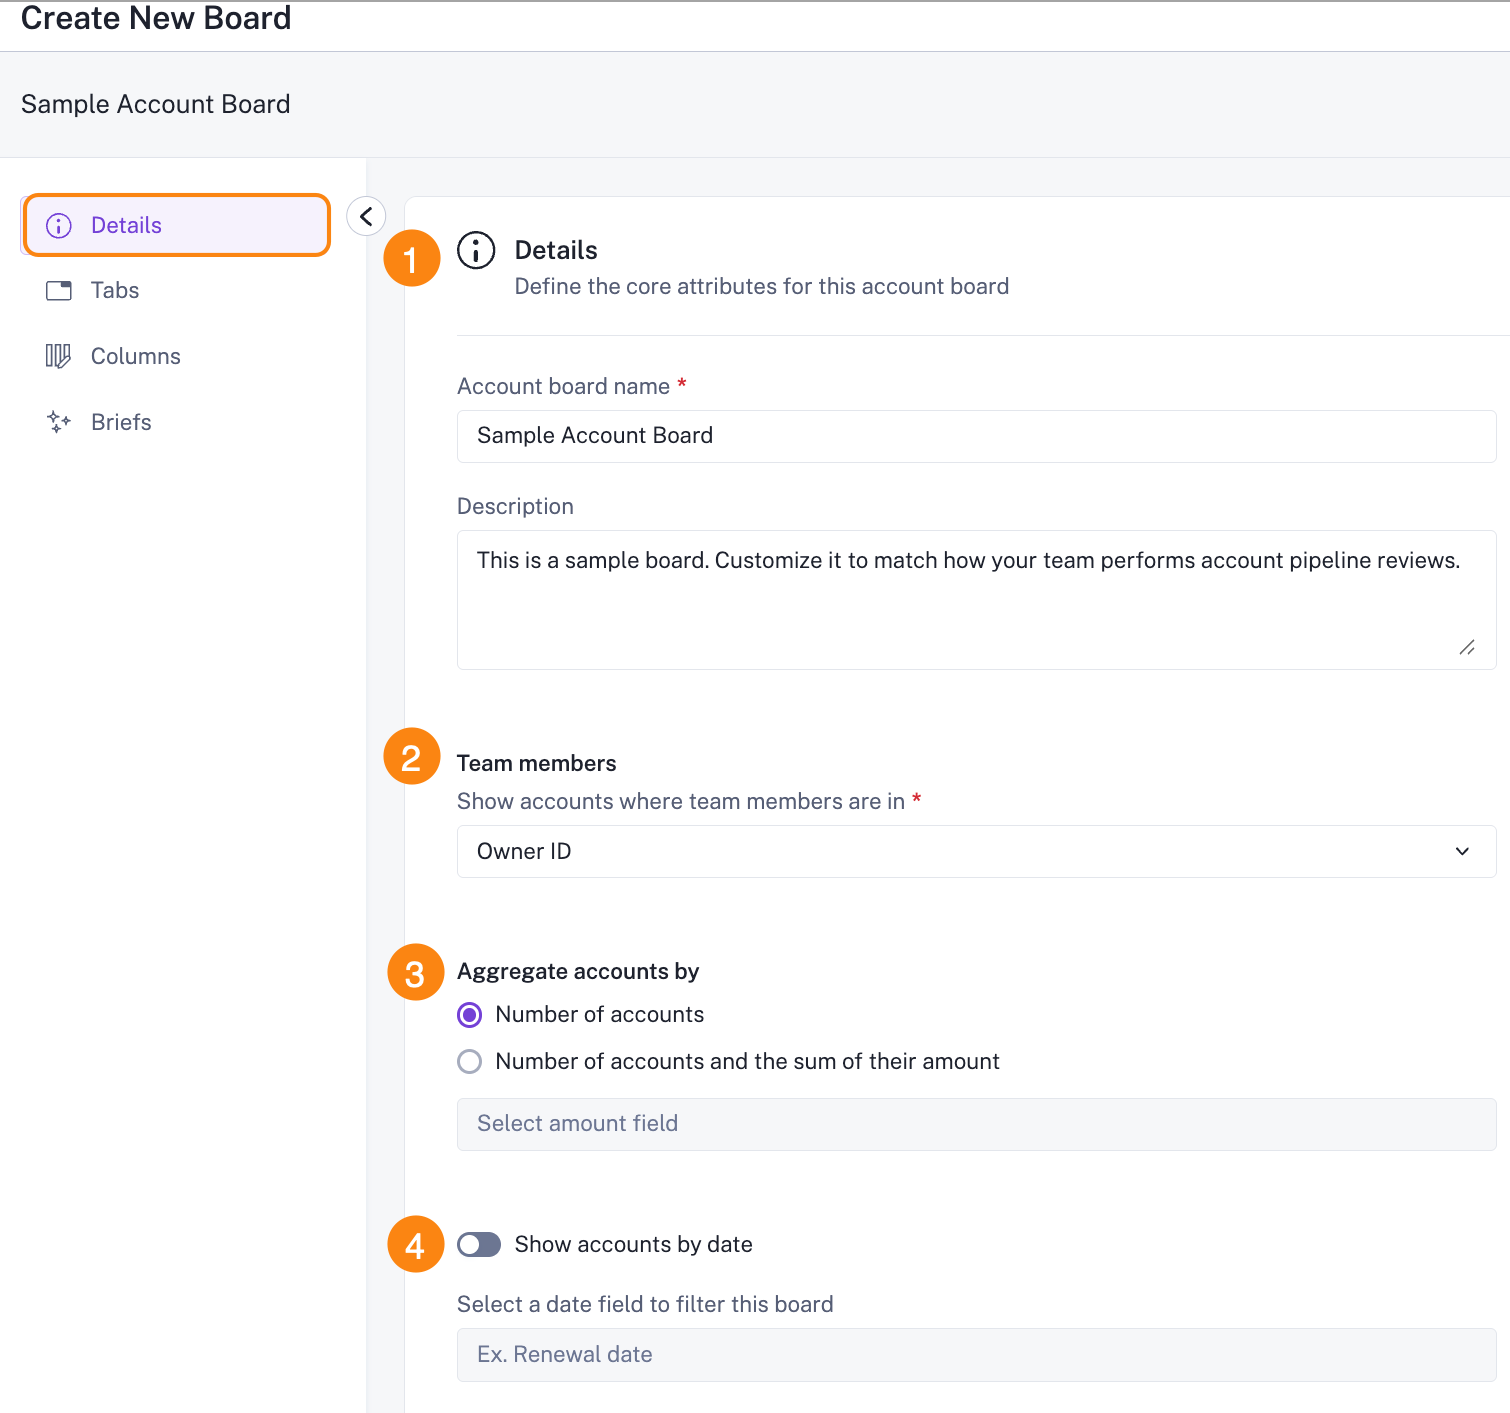This screenshot has height=1413, width=1510.
Task: Open the Owner ID dropdown
Action: [x=976, y=852]
